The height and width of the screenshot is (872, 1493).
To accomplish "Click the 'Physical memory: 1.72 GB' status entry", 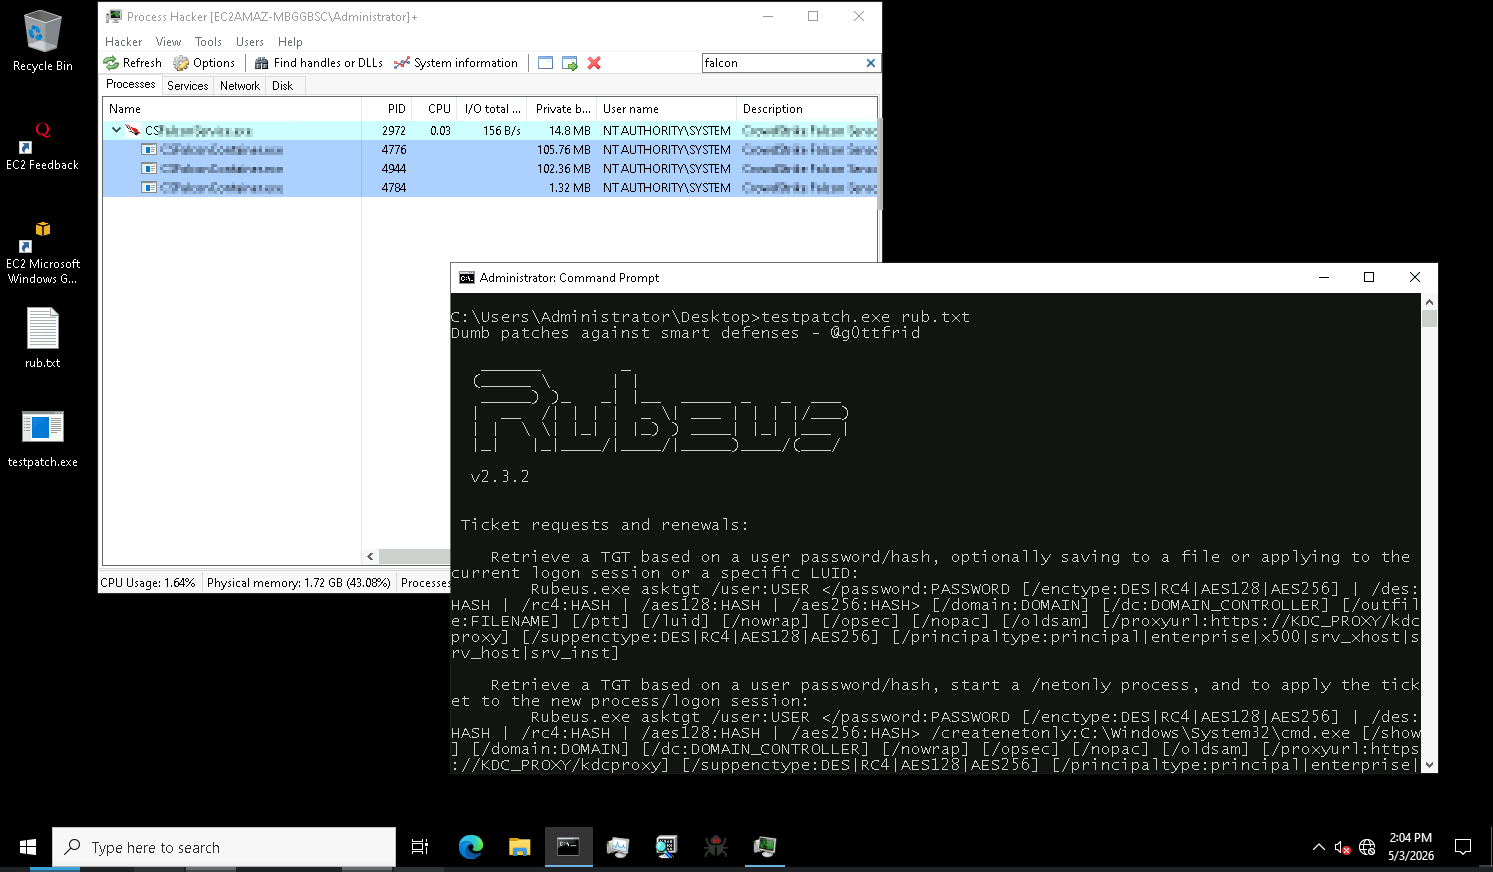I will [x=298, y=583].
